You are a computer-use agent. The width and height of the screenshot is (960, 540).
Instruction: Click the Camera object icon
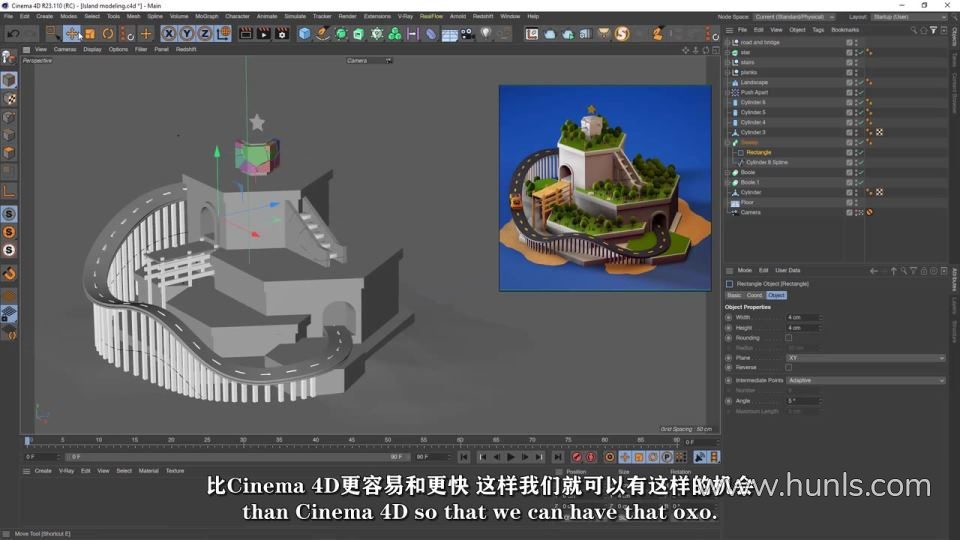pos(467,34)
